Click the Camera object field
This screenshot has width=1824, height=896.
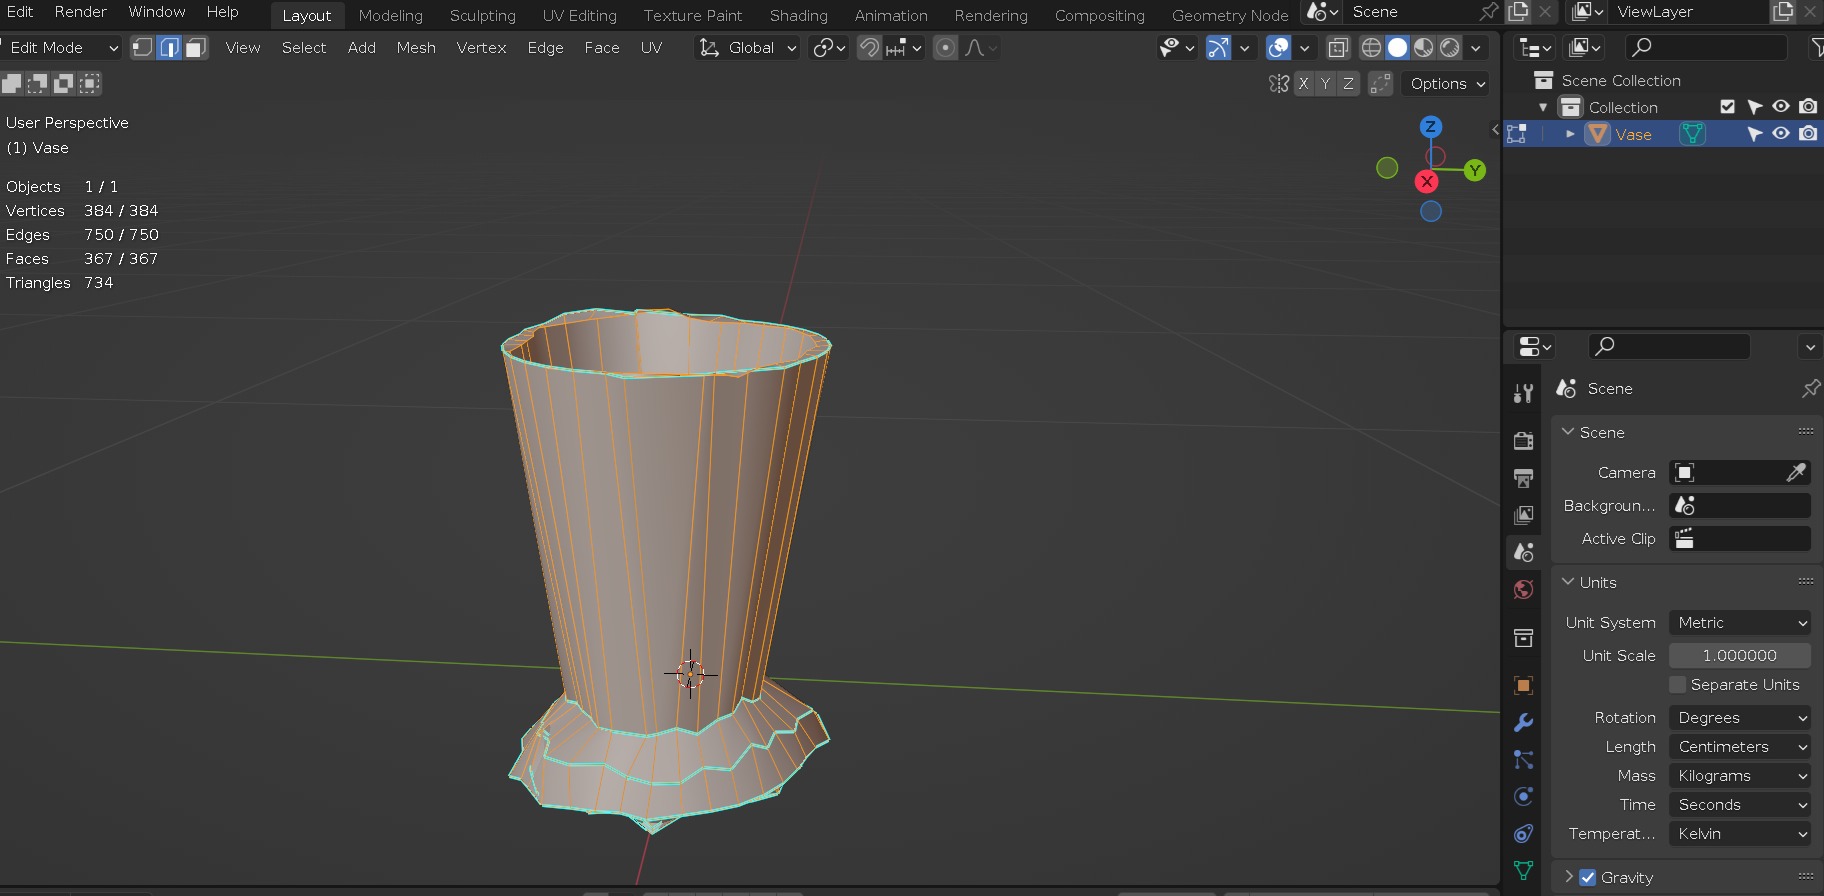pos(1729,472)
